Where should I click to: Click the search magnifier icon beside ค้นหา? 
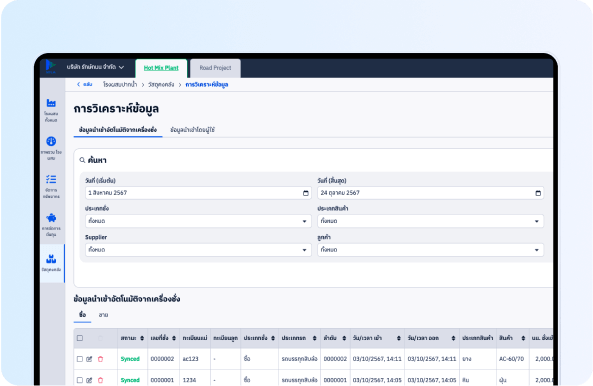click(82, 160)
